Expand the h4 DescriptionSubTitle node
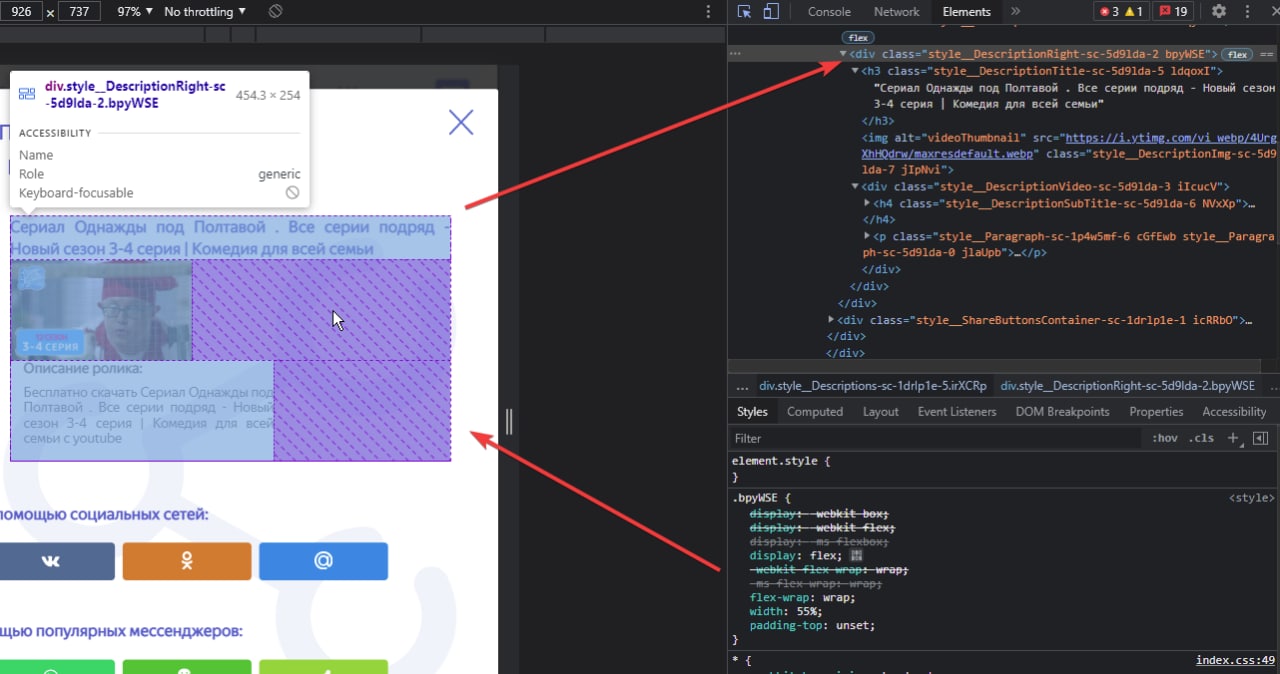Image resolution: width=1280 pixels, height=674 pixels. [867, 204]
